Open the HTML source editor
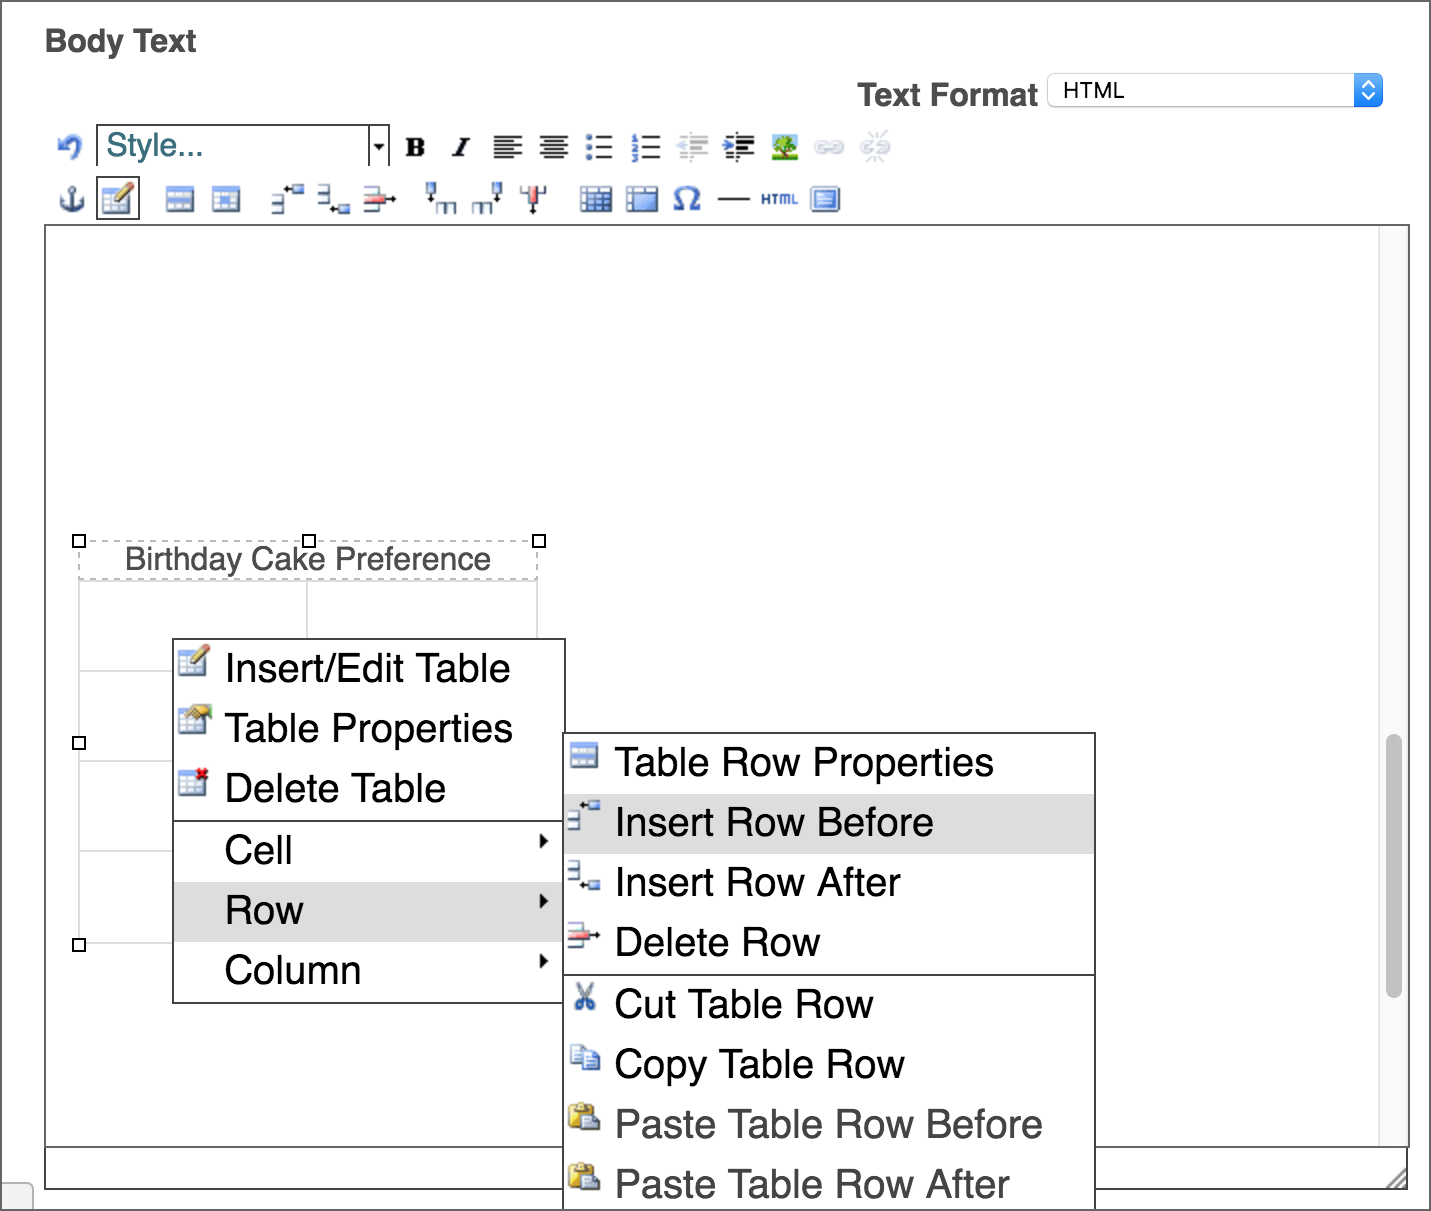This screenshot has width=1431, height=1211. coord(779,199)
